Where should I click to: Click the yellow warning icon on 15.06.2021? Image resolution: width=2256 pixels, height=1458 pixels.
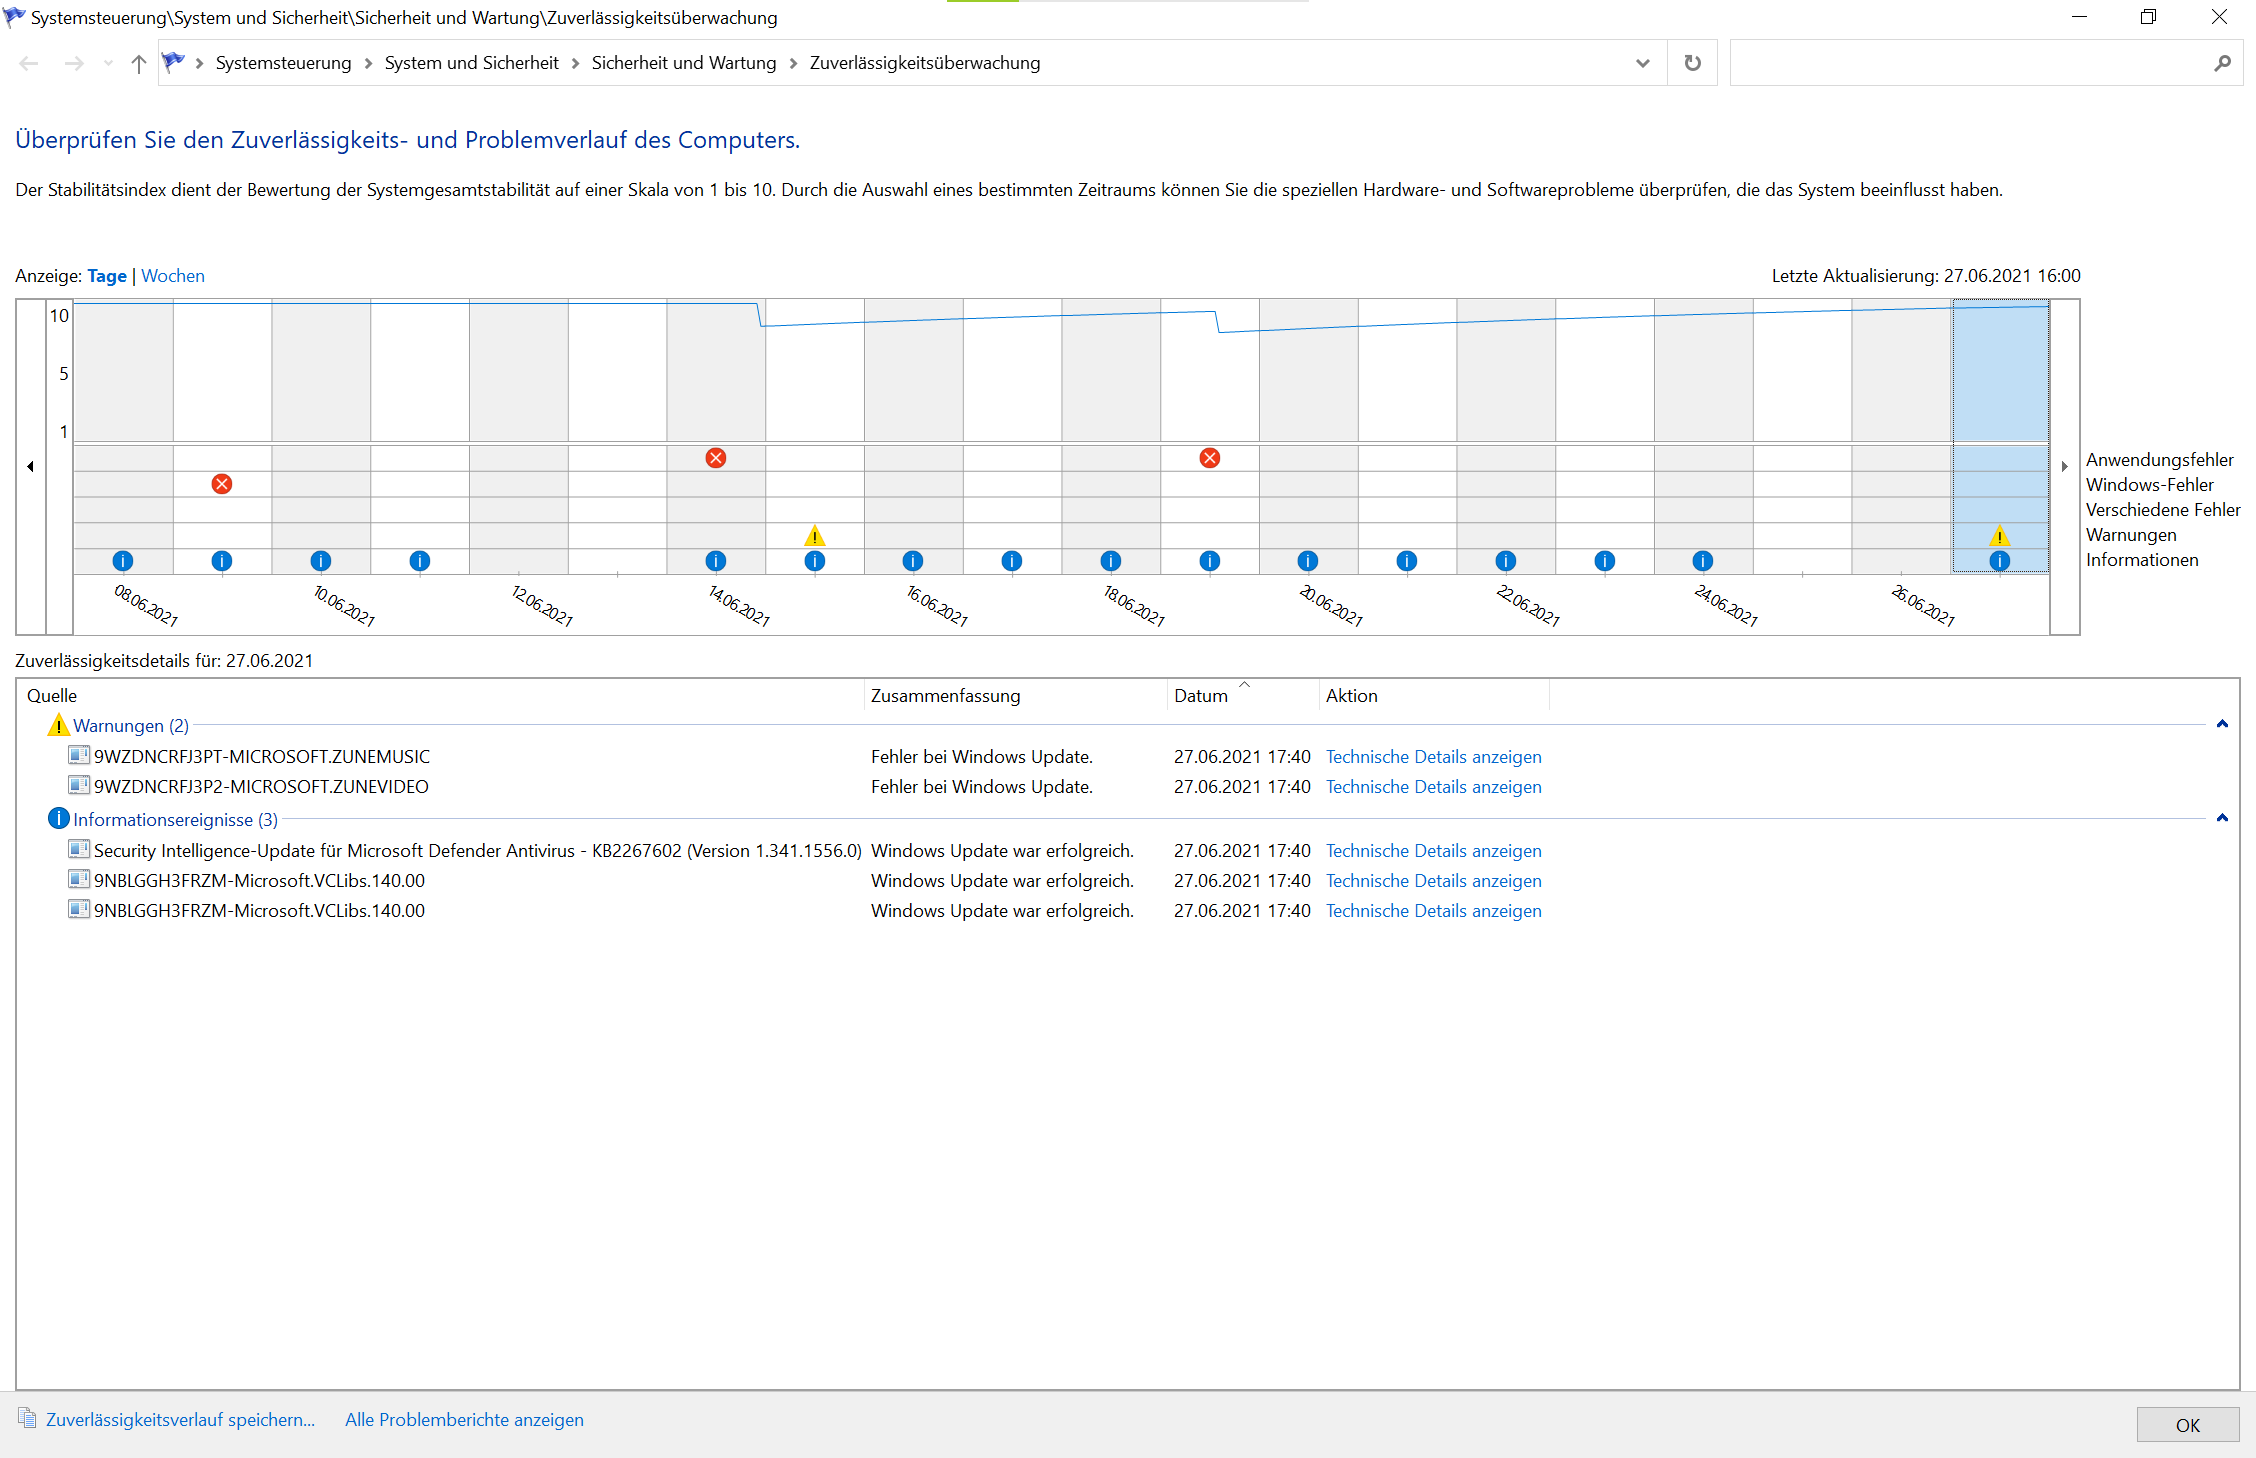click(x=815, y=536)
